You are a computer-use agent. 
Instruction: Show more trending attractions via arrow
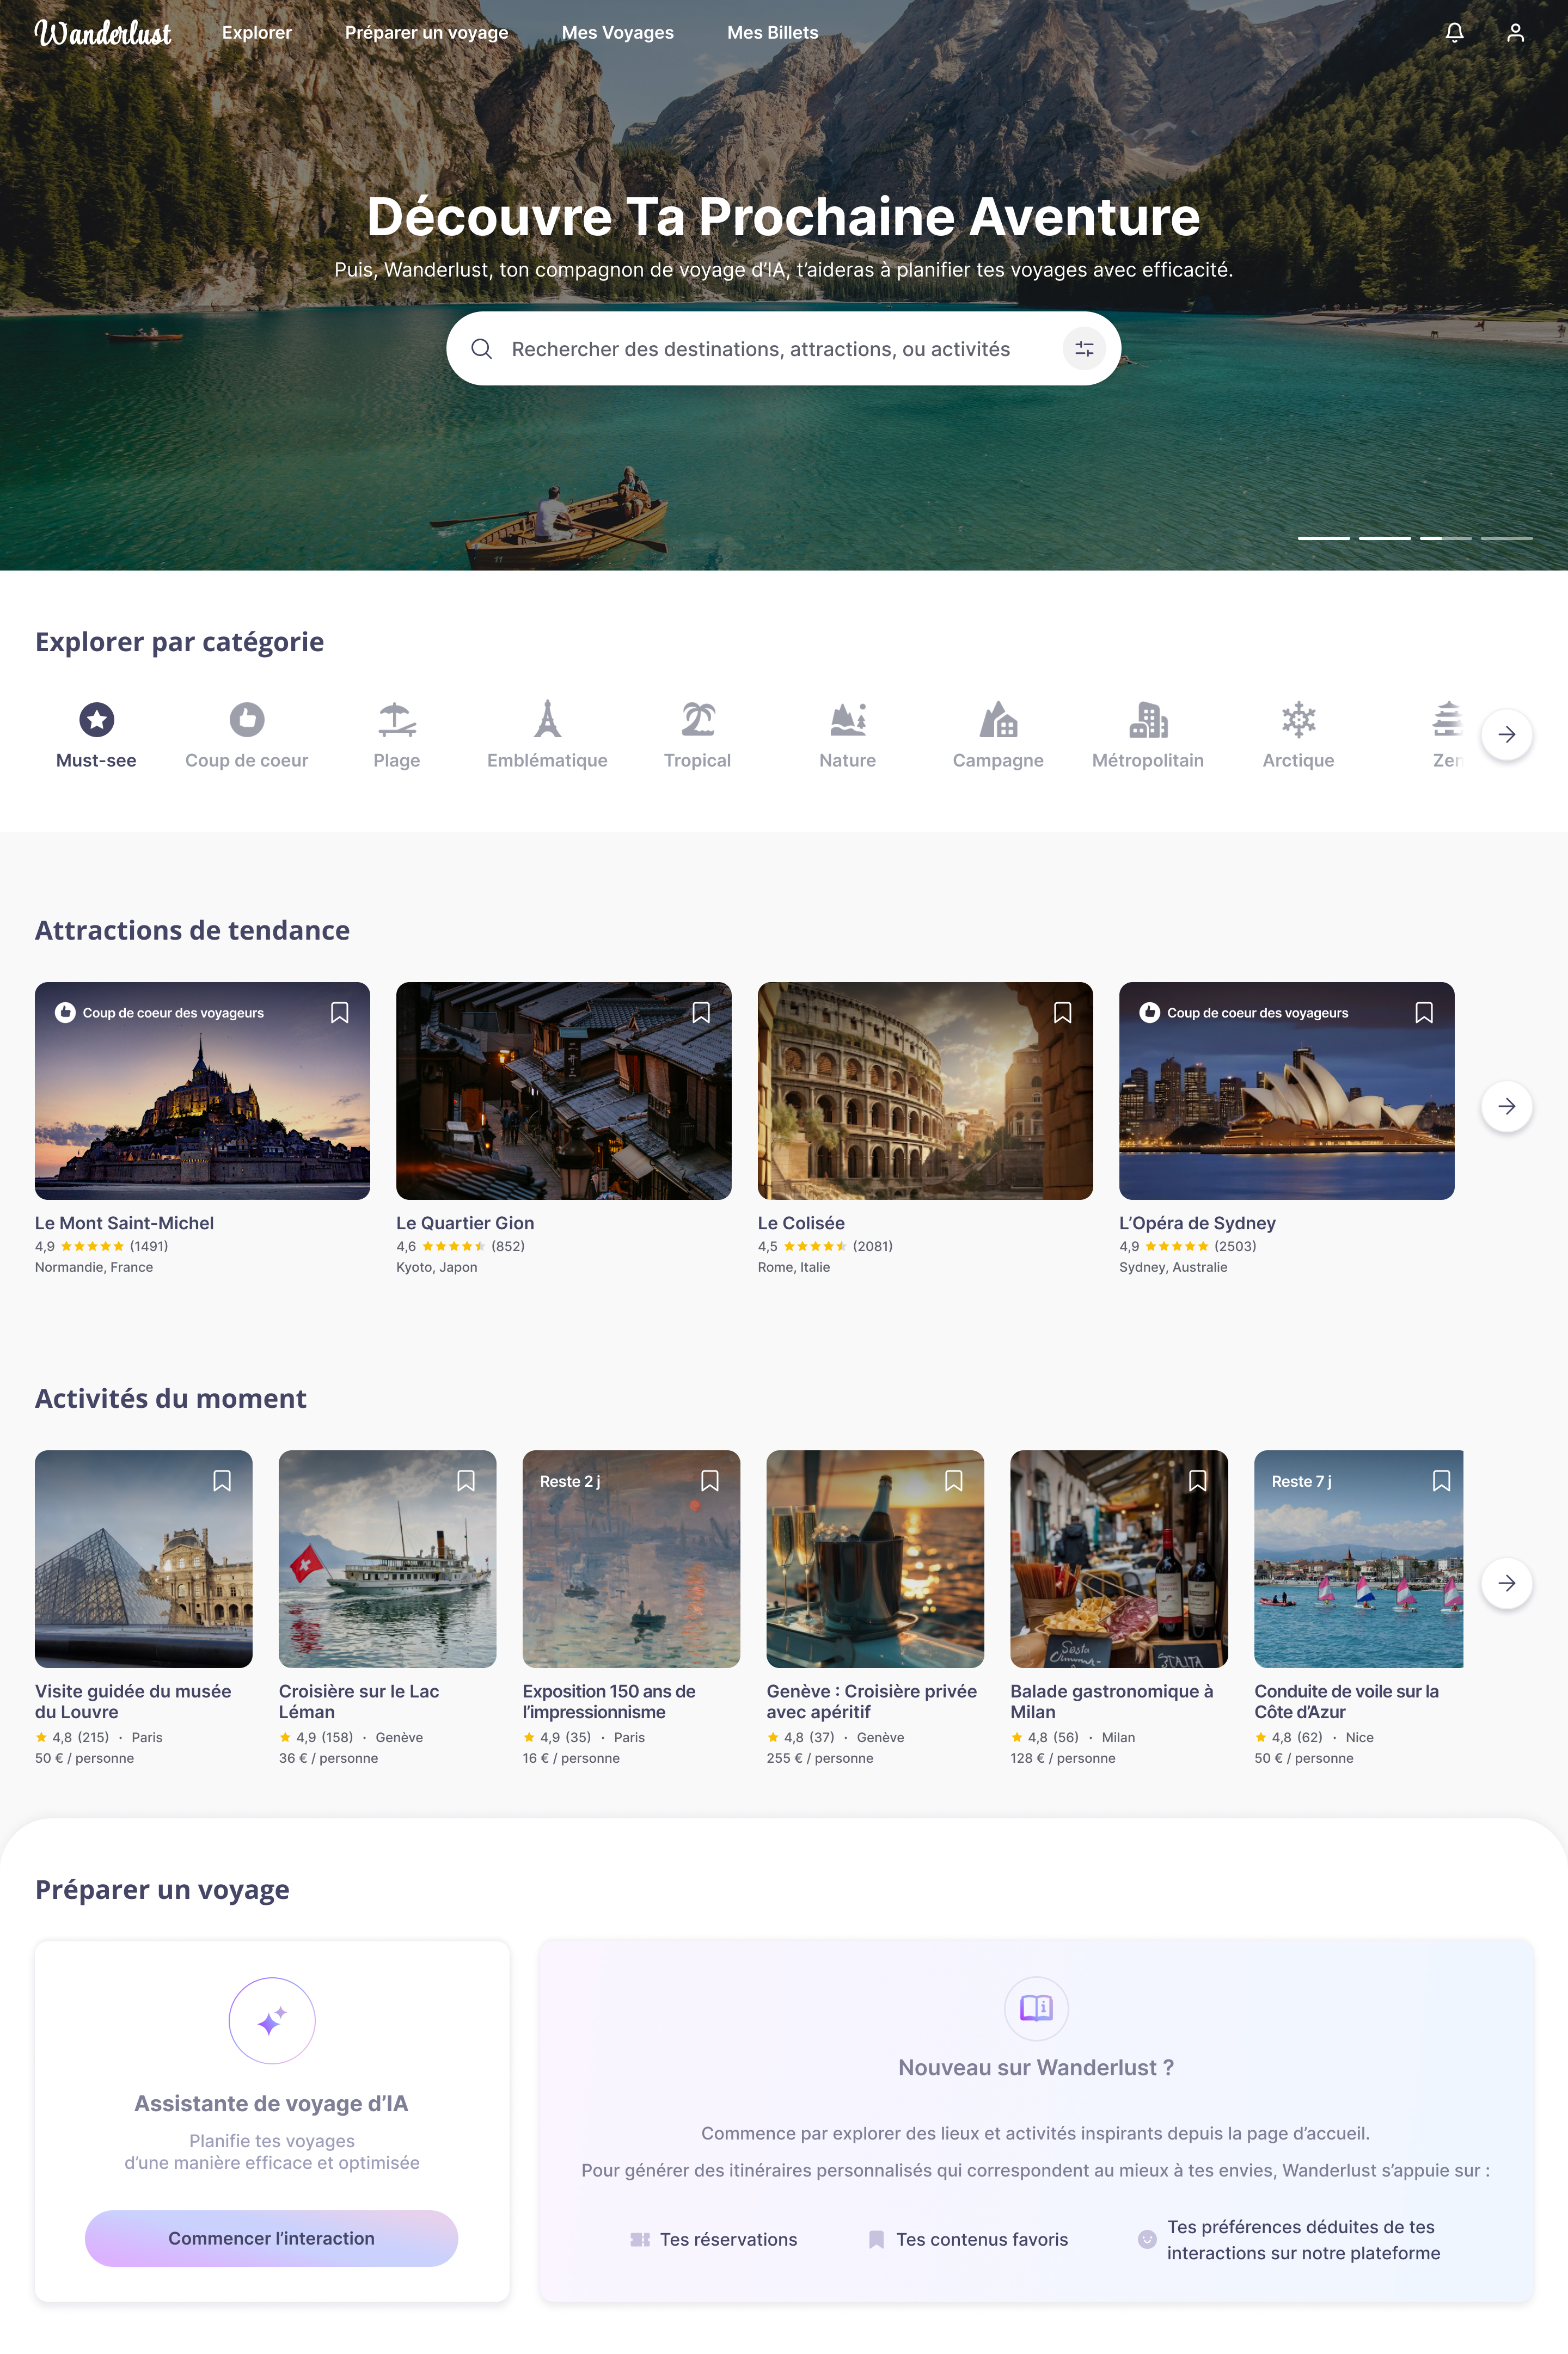point(1507,1106)
